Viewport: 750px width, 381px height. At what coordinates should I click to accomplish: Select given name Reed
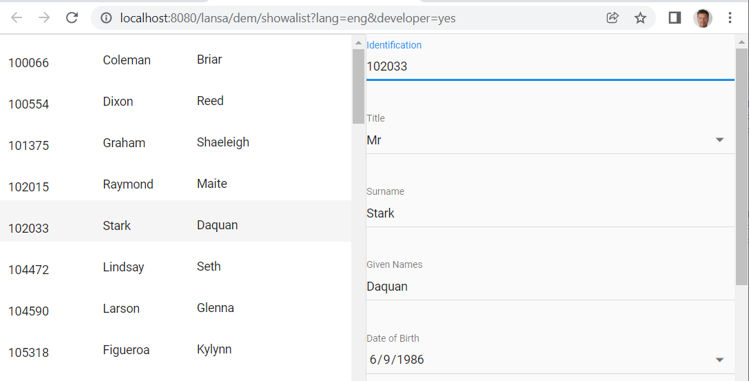click(210, 101)
